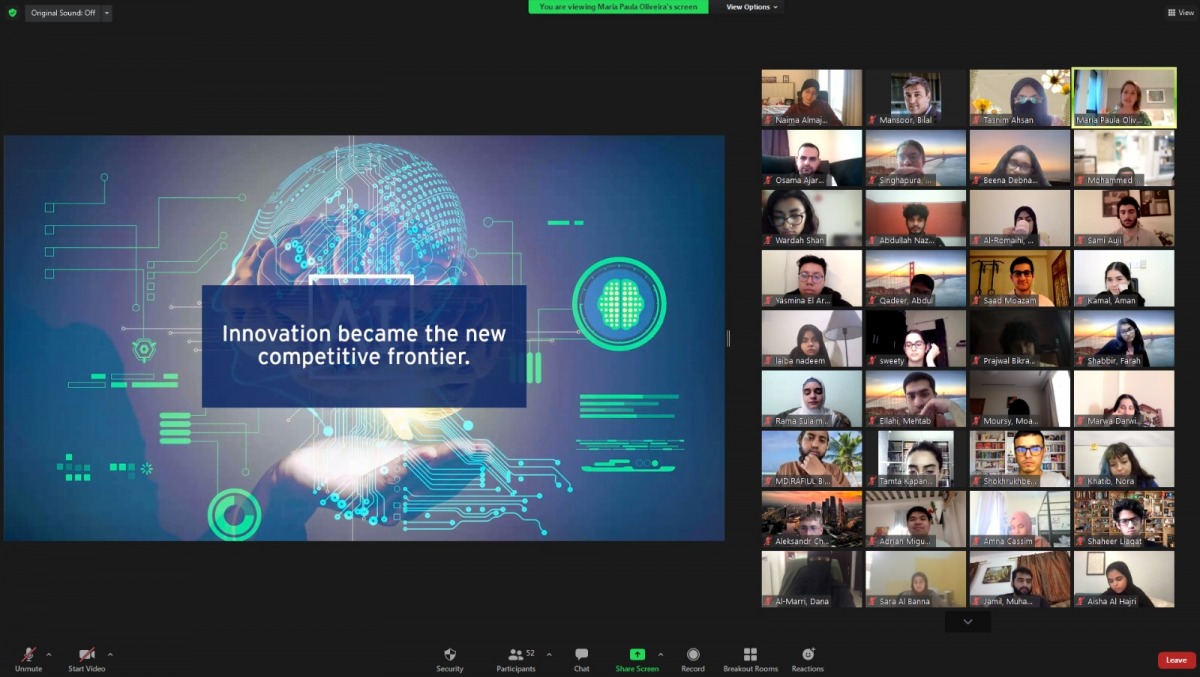This screenshot has width=1200, height=677.
Task: Open the View layout menu
Action: (x=1179, y=13)
